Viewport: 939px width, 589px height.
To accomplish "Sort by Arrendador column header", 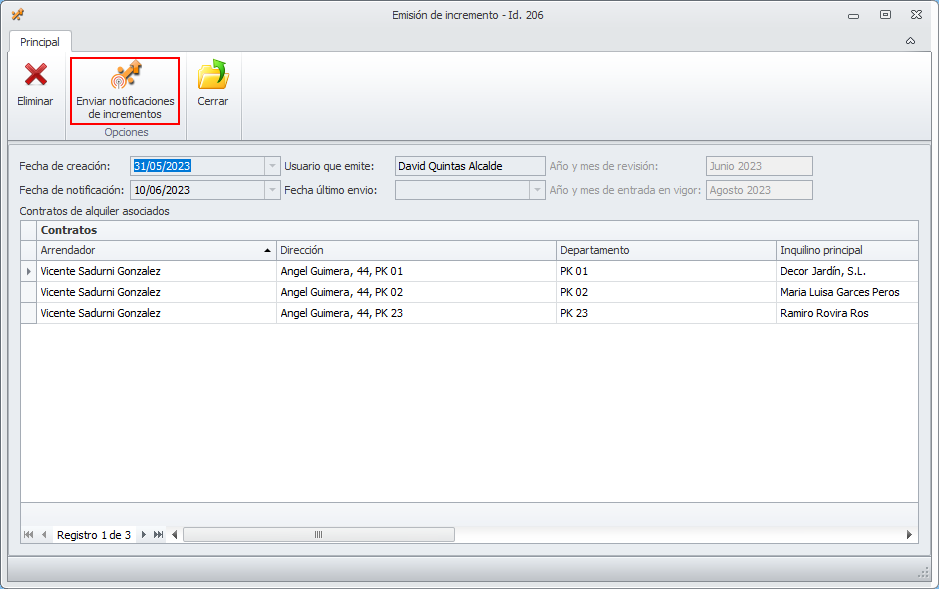I will (x=156, y=250).
